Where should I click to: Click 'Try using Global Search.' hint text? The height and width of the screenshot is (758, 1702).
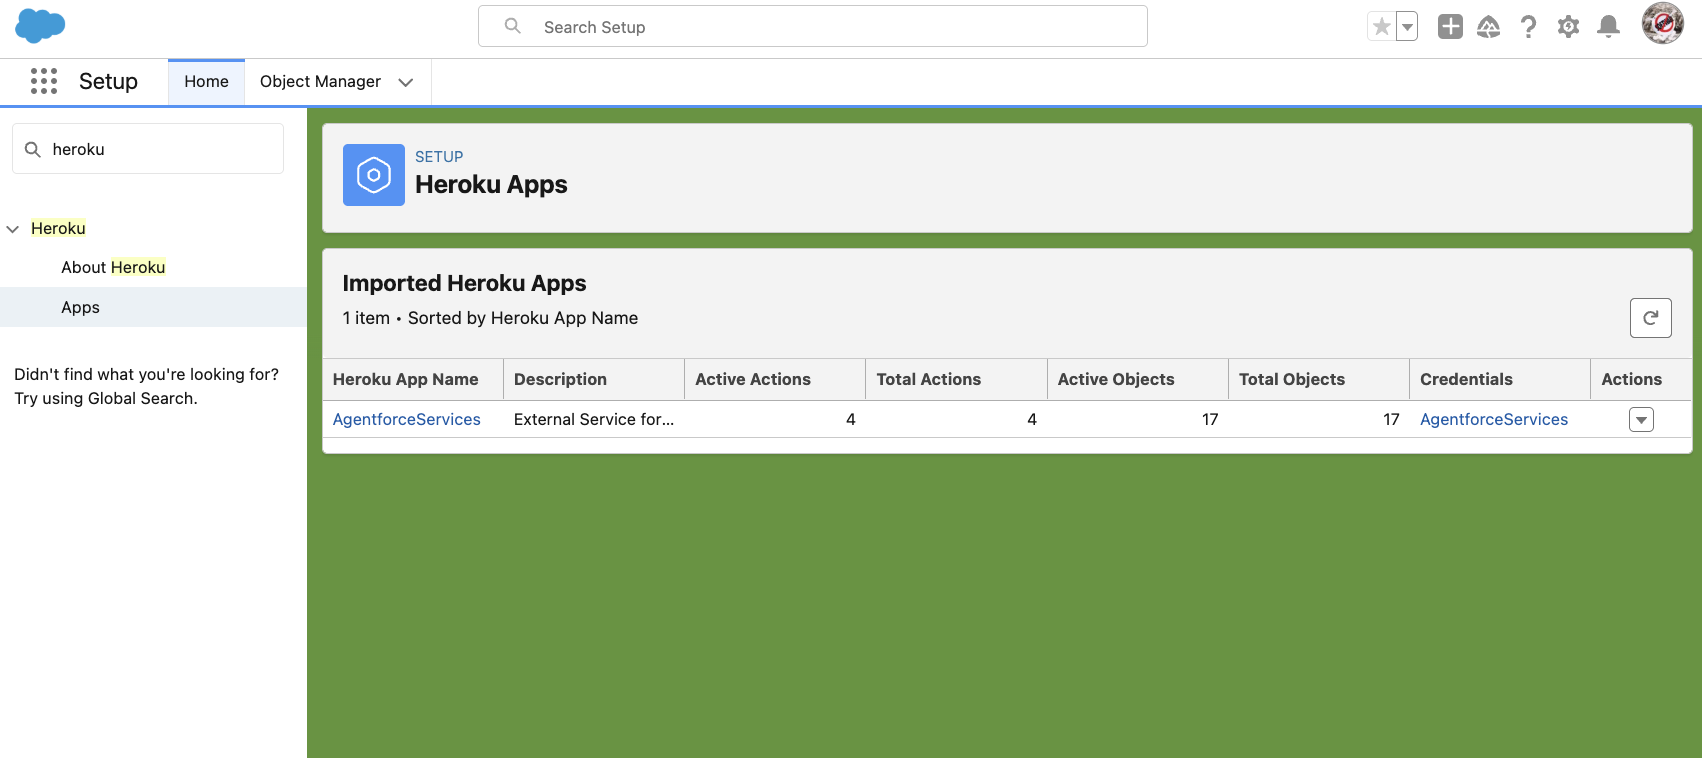click(x=106, y=398)
